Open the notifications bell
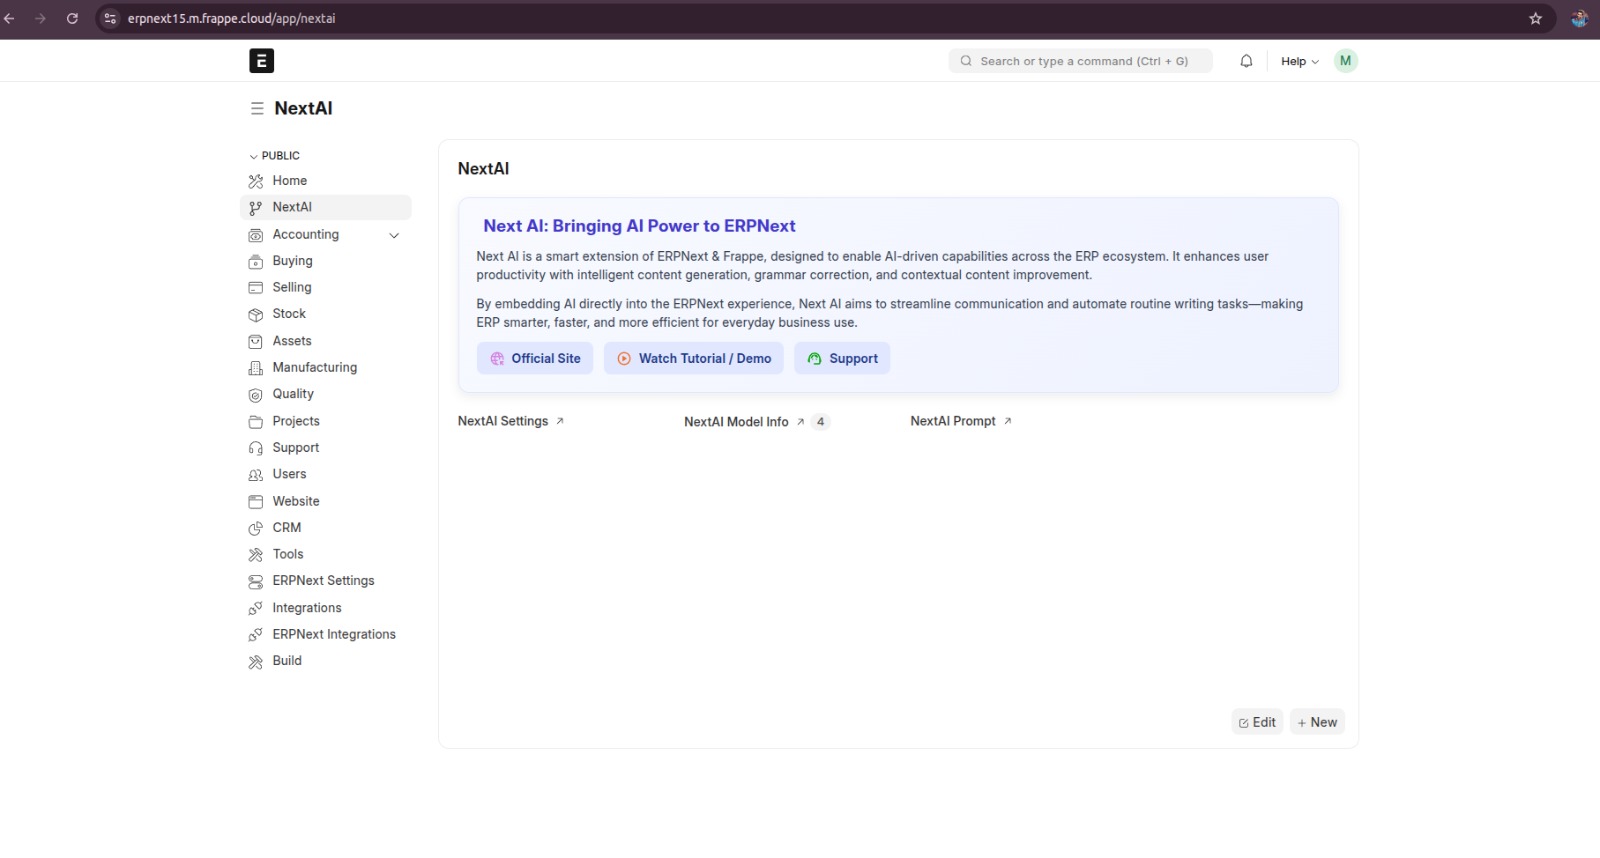 pyautogui.click(x=1246, y=61)
